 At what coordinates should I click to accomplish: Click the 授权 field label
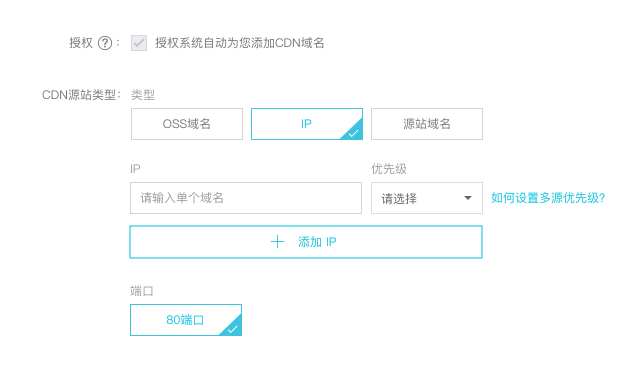tap(81, 43)
